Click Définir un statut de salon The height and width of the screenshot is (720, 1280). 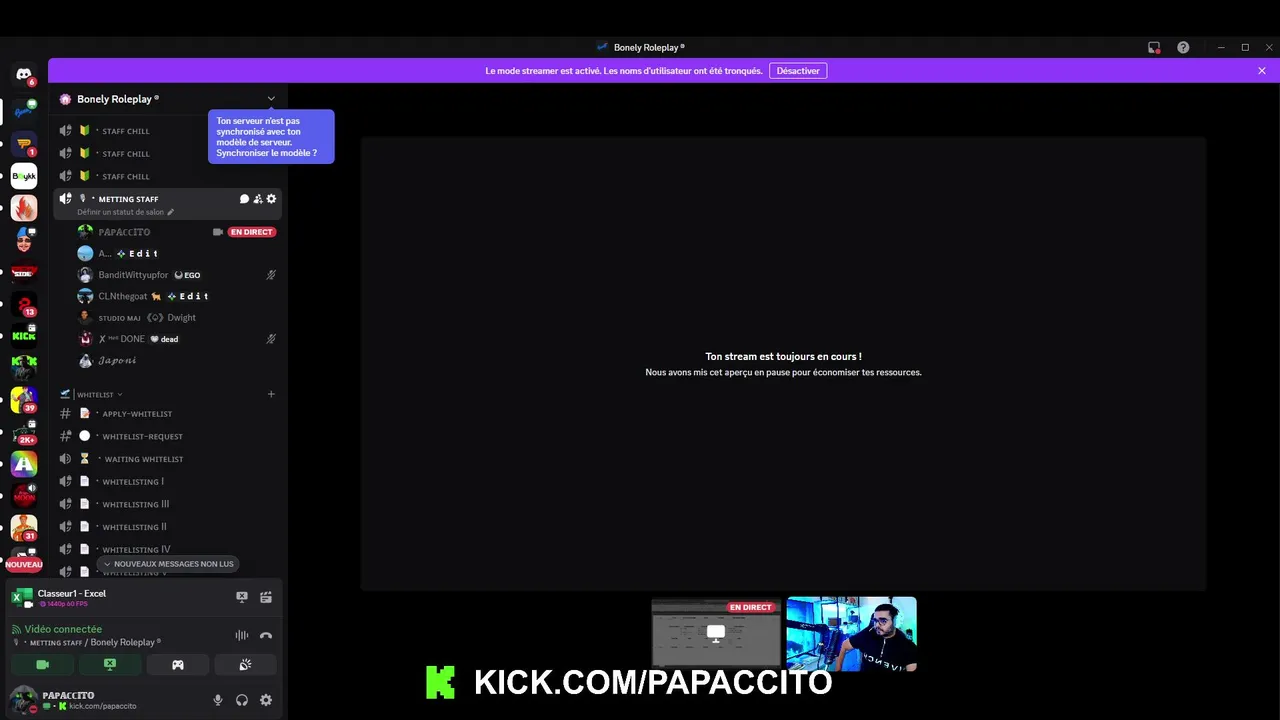tap(120, 212)
